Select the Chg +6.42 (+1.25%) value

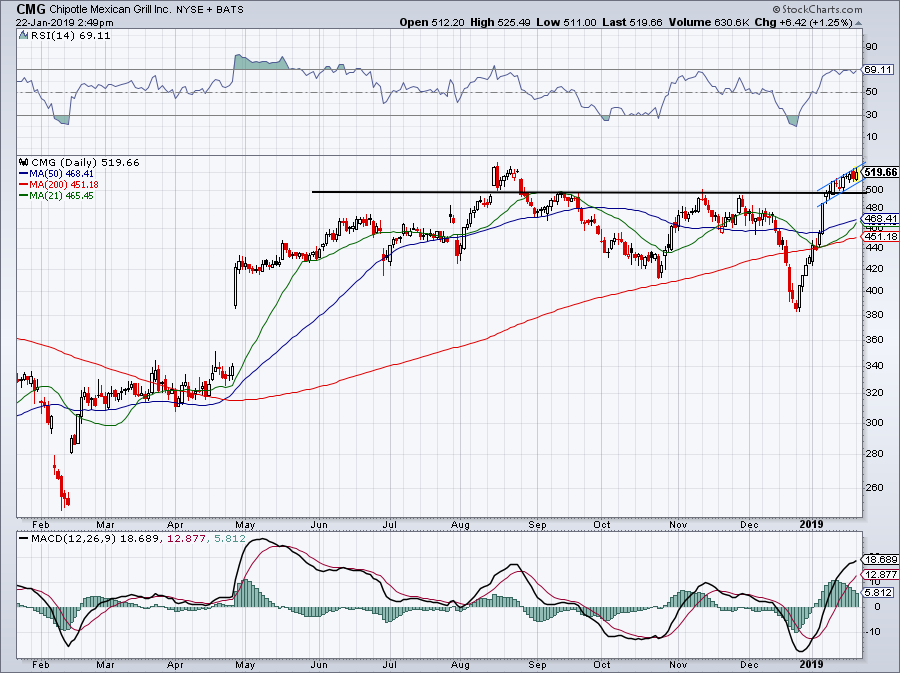(x=804, y=22)
